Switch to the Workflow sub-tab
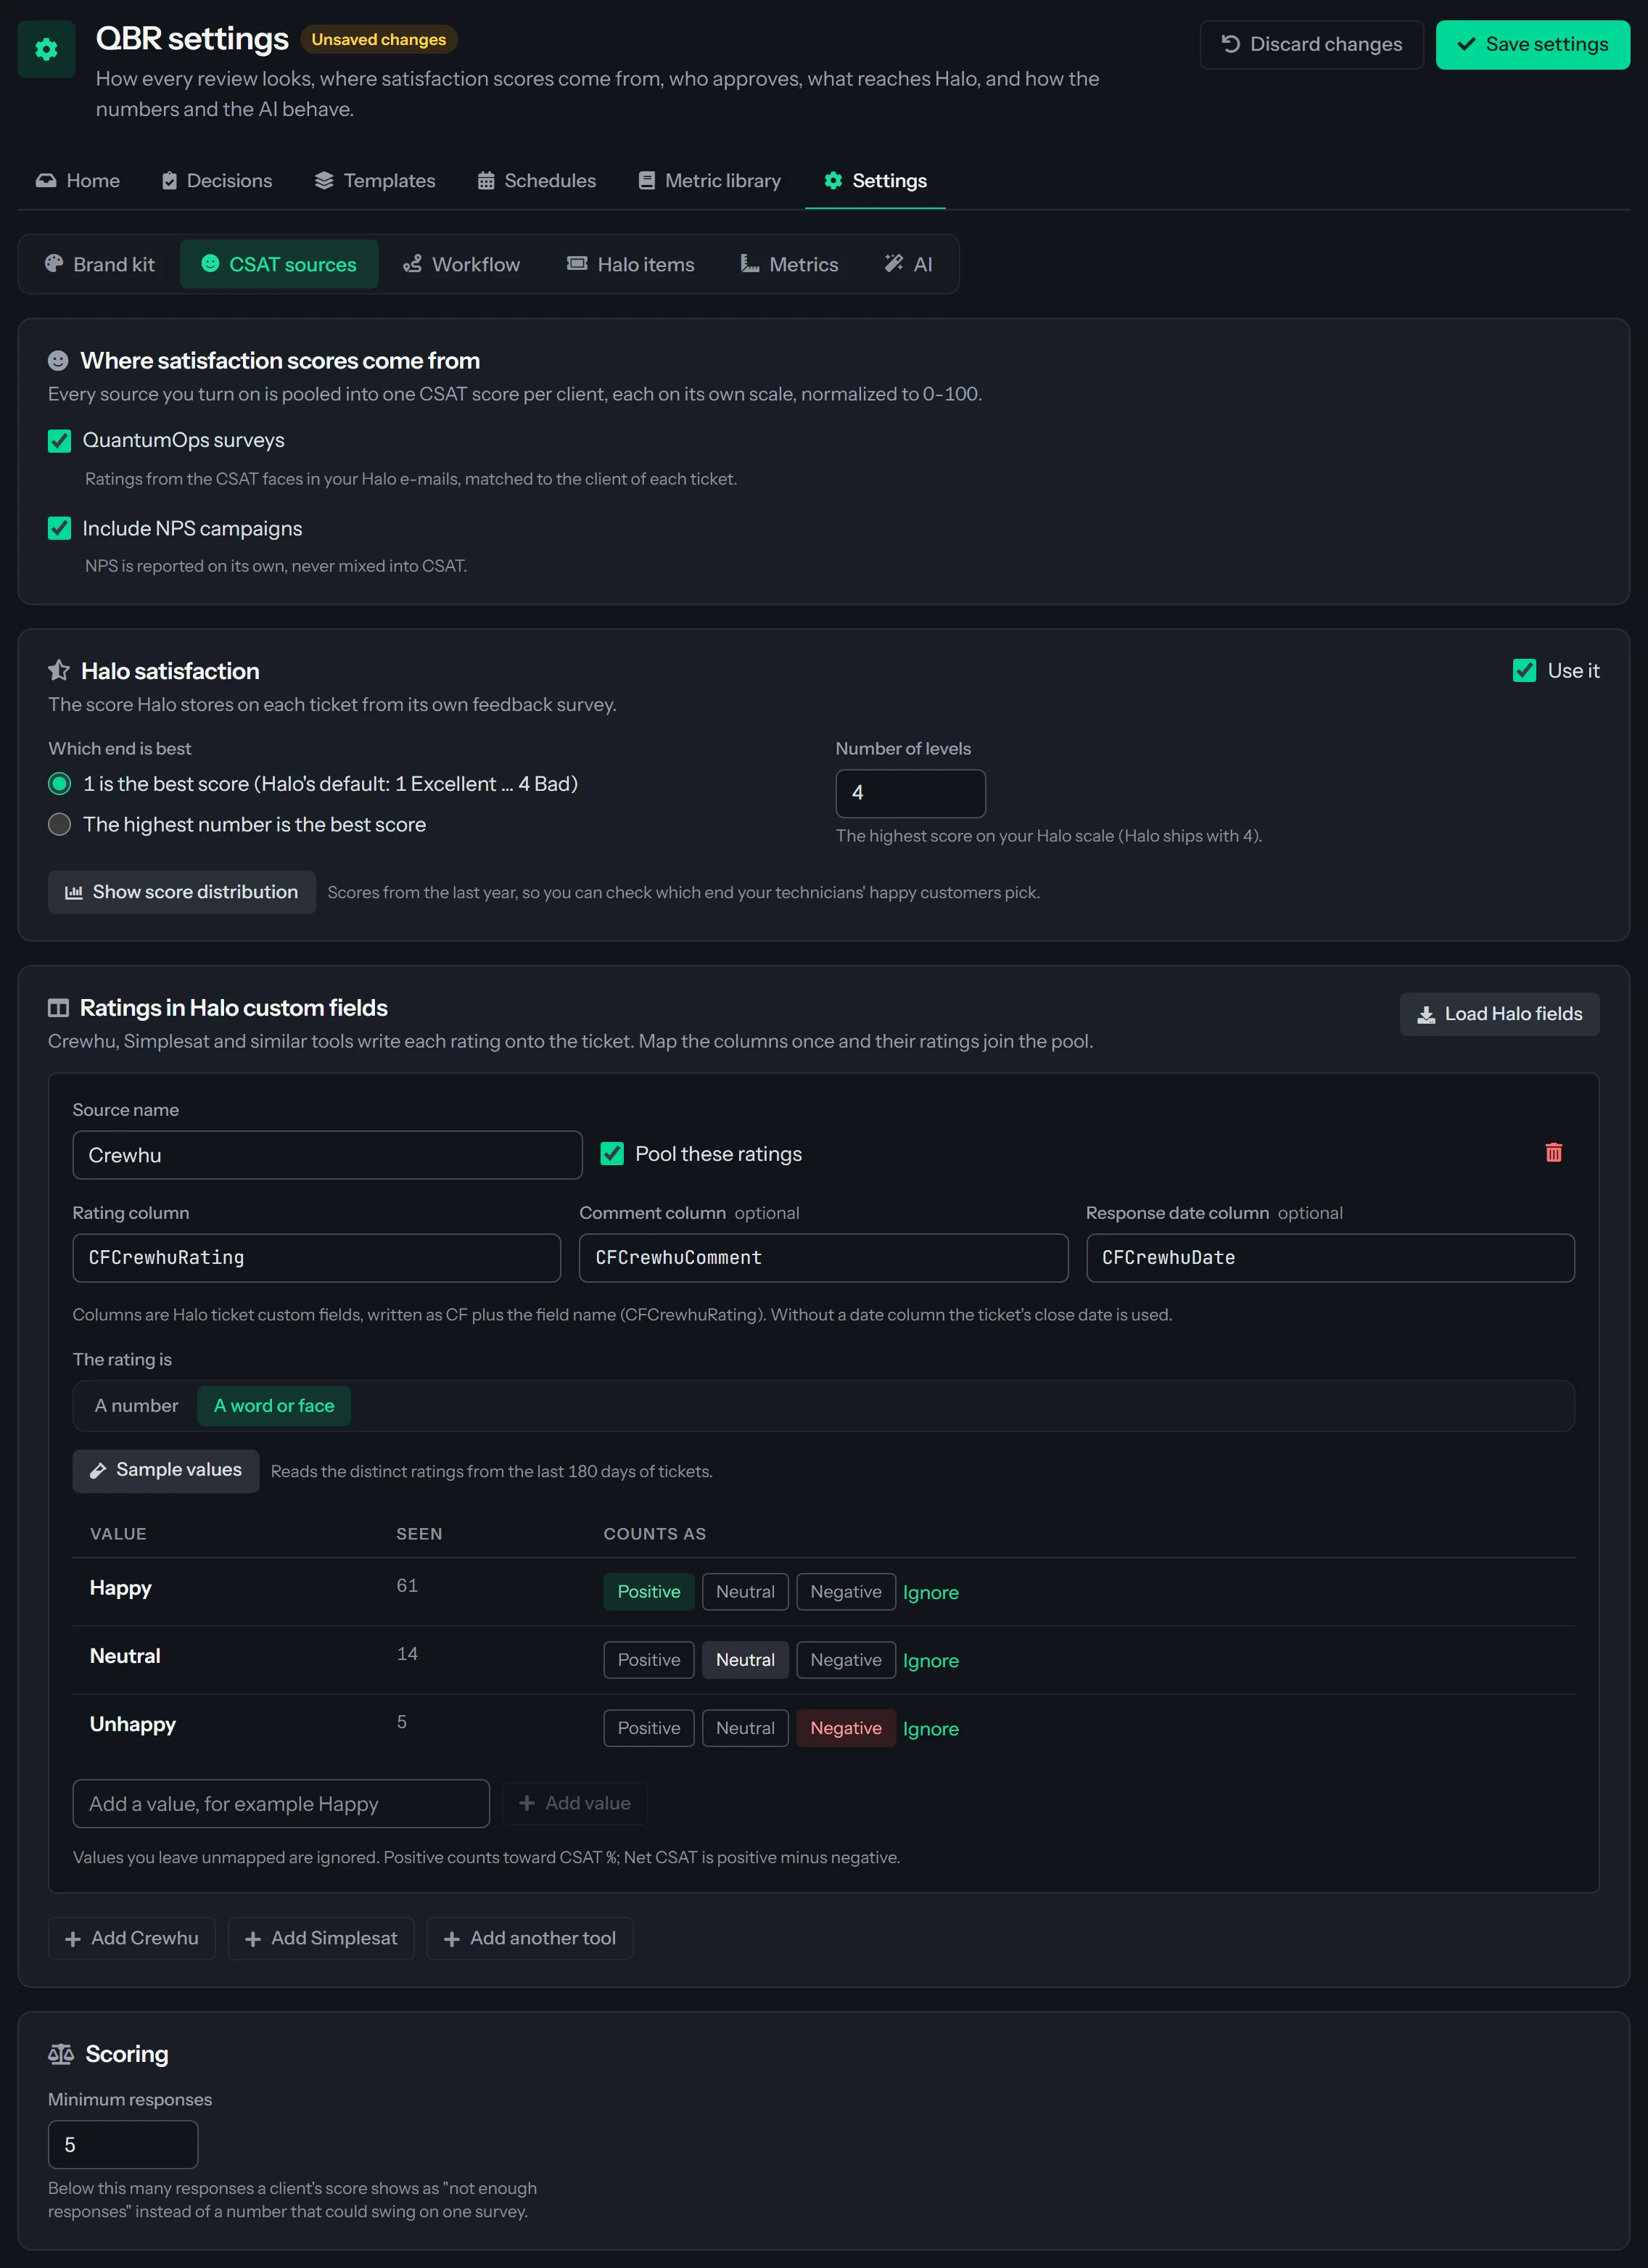 click(x=462, y=265)
